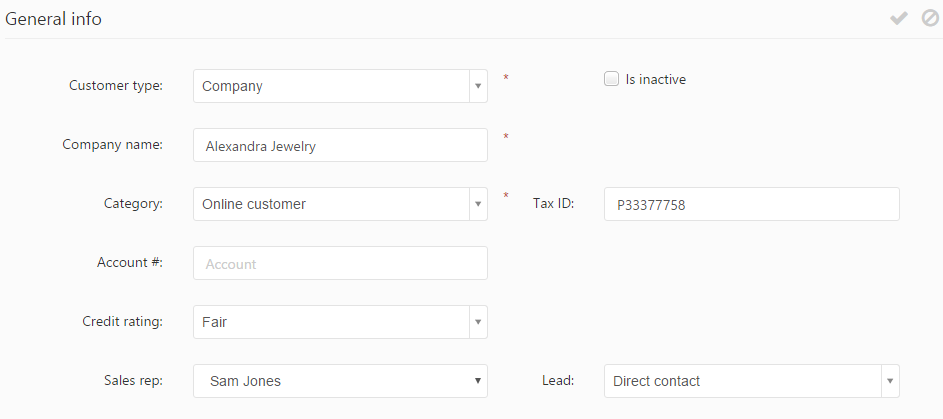
Task: Toggle the Is inactive checkbox
Action: coord(612,80)
